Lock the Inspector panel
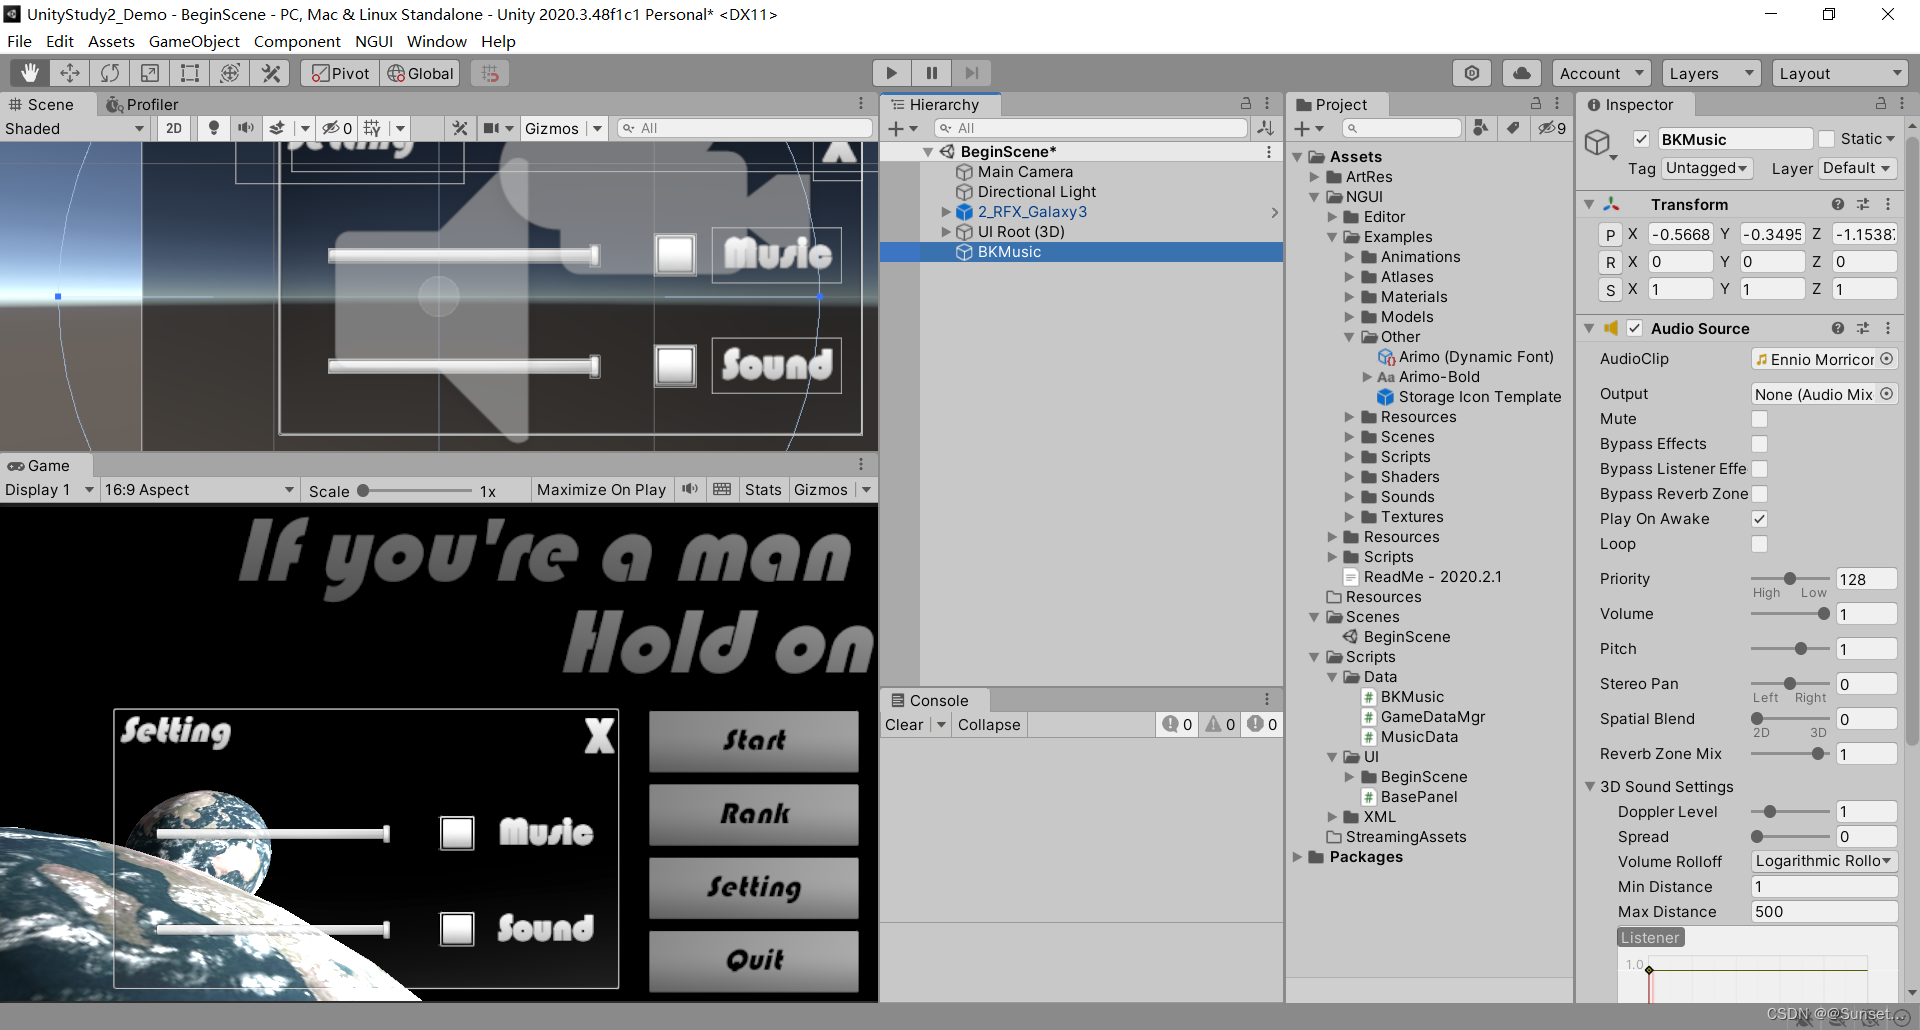The height and width of the screenshot is (1030, 1920). 1880,104
